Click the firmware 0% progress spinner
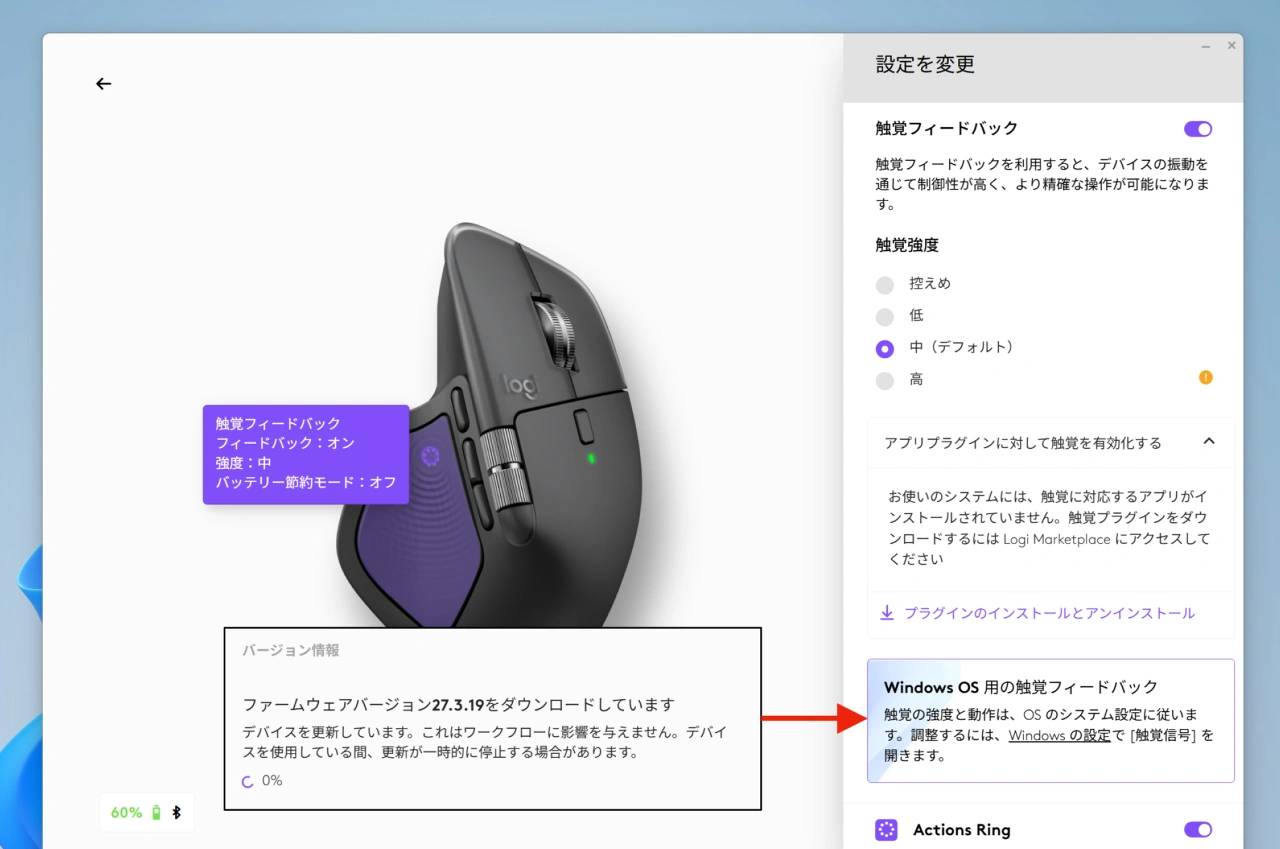Viewport: 1280px width, 849px height. pyautogui.click(x=248, y=781)
